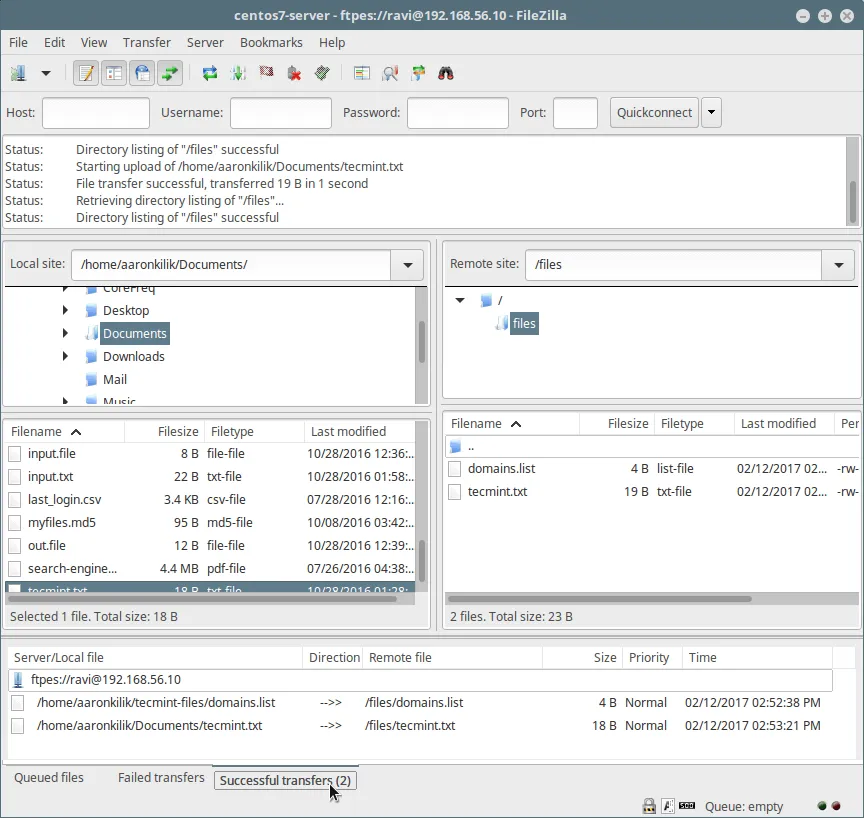This screenshot has height=818, width=864.
Task: Click the message log vertical scrollbar
Action: coord(852,202)
